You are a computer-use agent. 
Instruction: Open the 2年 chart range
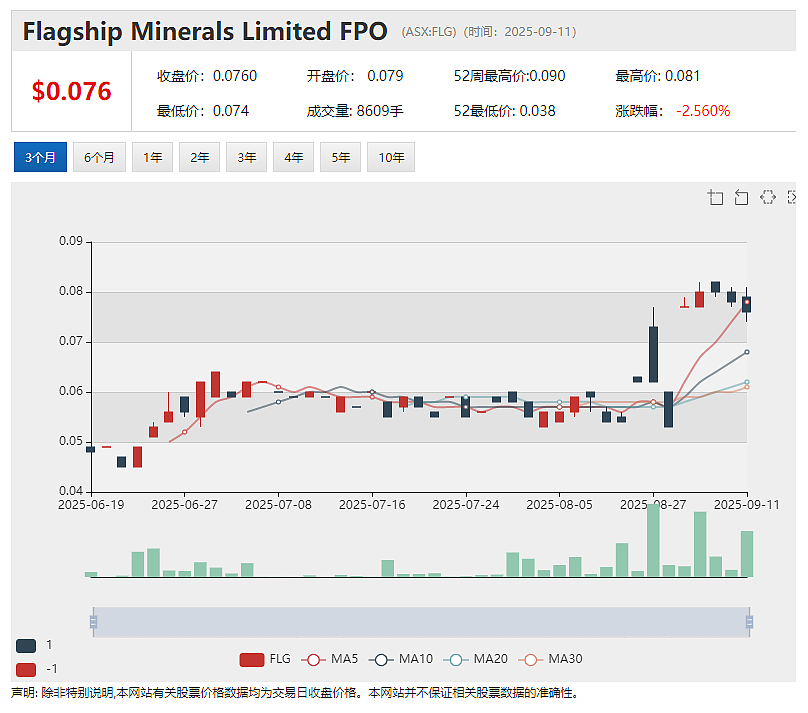point(199,157)
